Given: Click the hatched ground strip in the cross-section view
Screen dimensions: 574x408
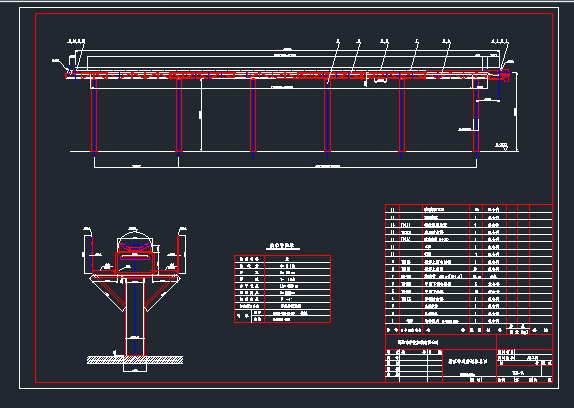Looking at the screenshot, I should coord(135,360).
